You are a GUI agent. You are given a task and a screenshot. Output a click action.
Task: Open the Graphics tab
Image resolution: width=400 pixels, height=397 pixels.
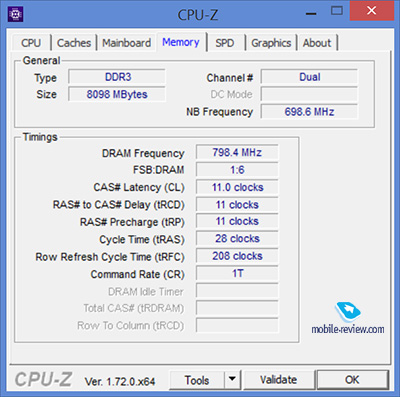point(271,43)
